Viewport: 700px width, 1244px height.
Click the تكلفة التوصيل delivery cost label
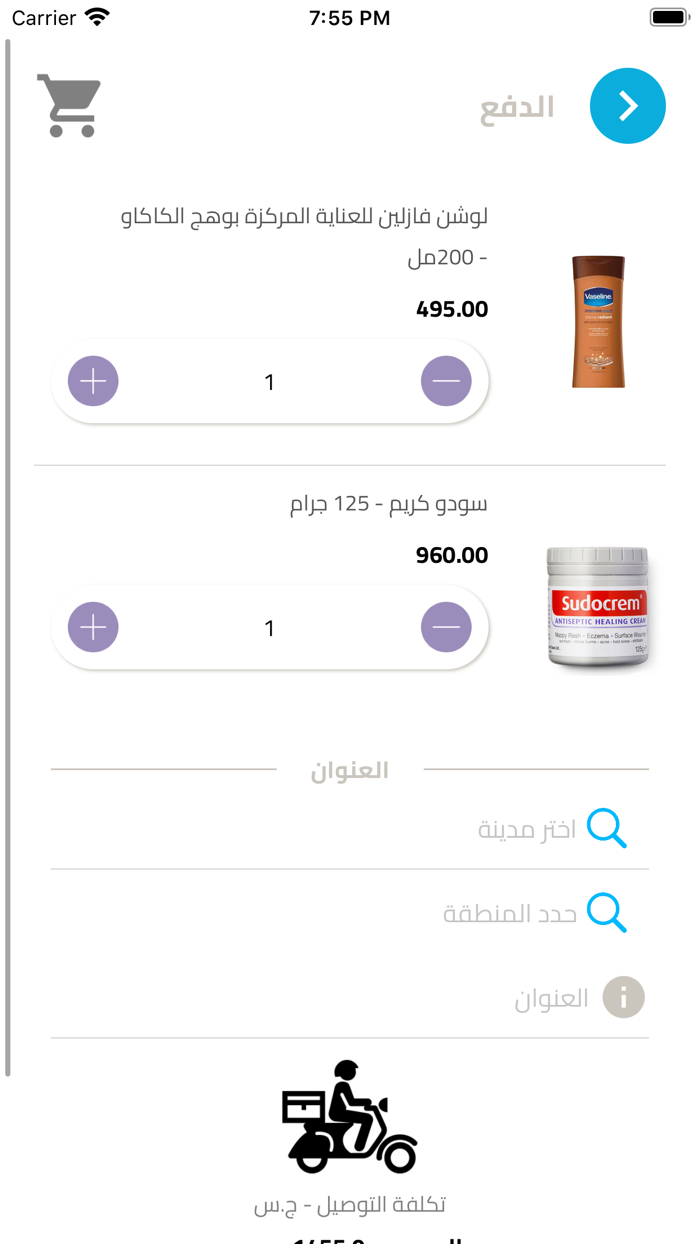tap(350, 1206)
